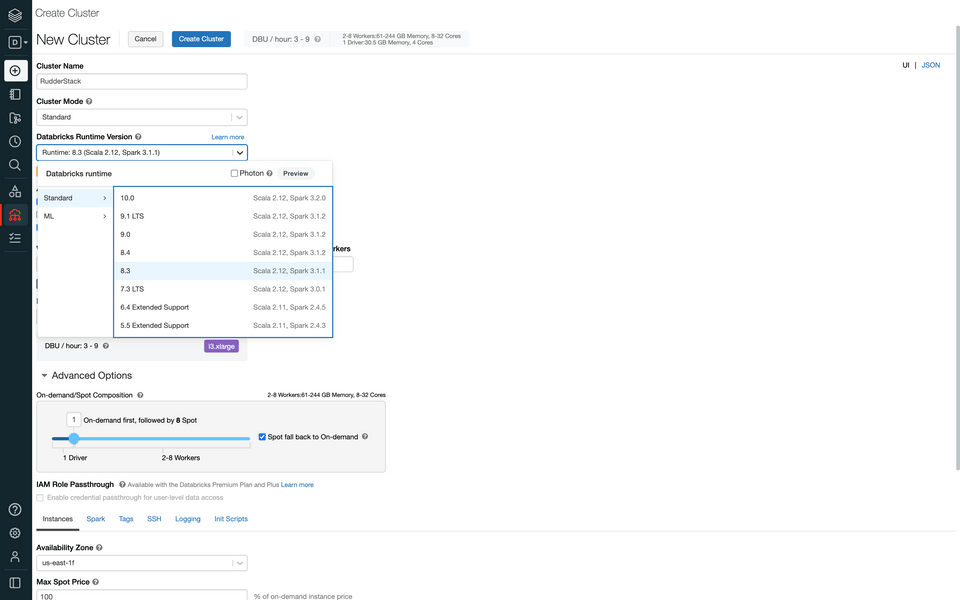
Task: Switch to the Spark tab
Action: coord(95,519)
